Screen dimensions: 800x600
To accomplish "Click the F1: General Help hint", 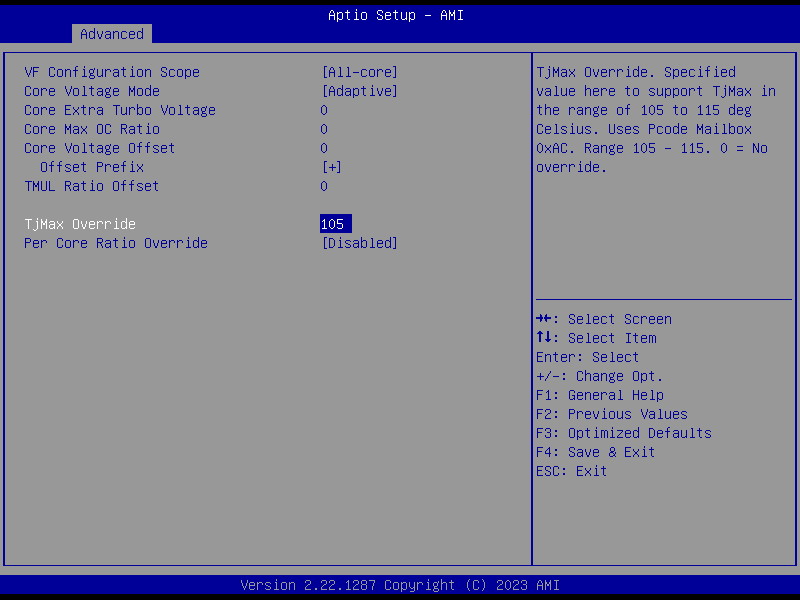I will point(599,395).
